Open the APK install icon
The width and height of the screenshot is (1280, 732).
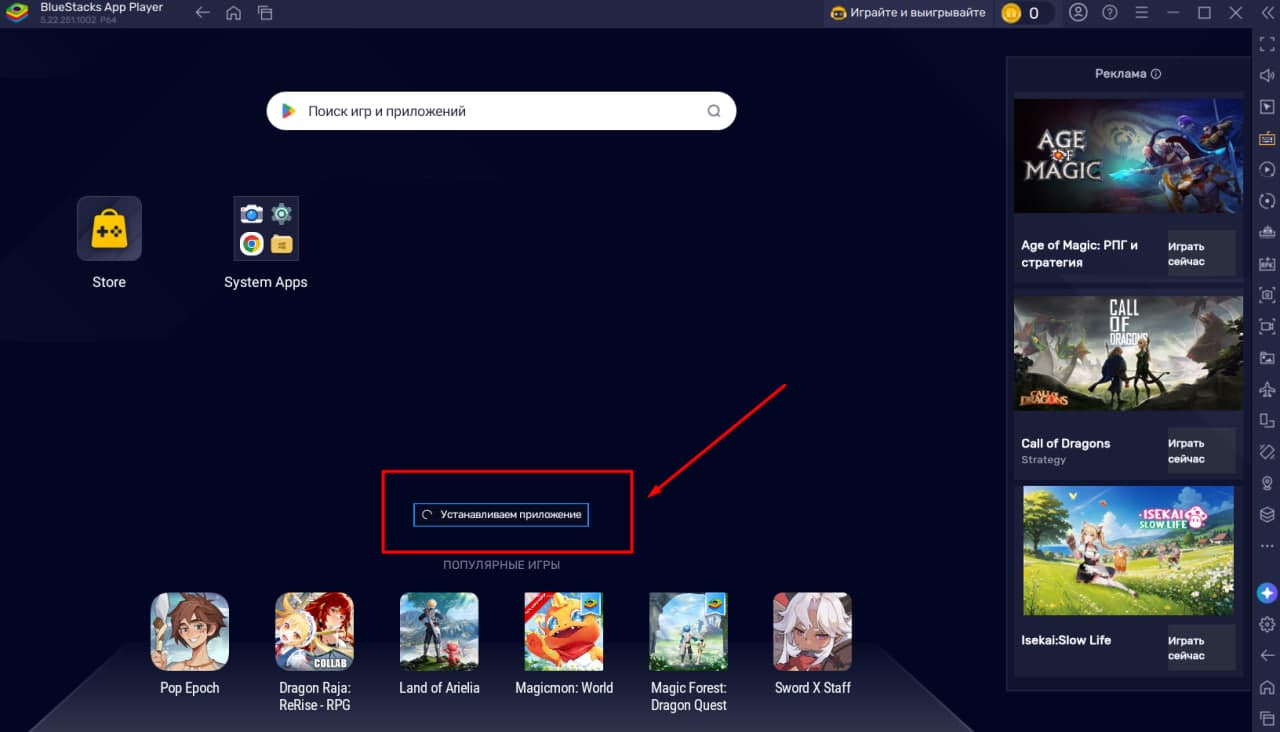click(x=1267, y=264)
